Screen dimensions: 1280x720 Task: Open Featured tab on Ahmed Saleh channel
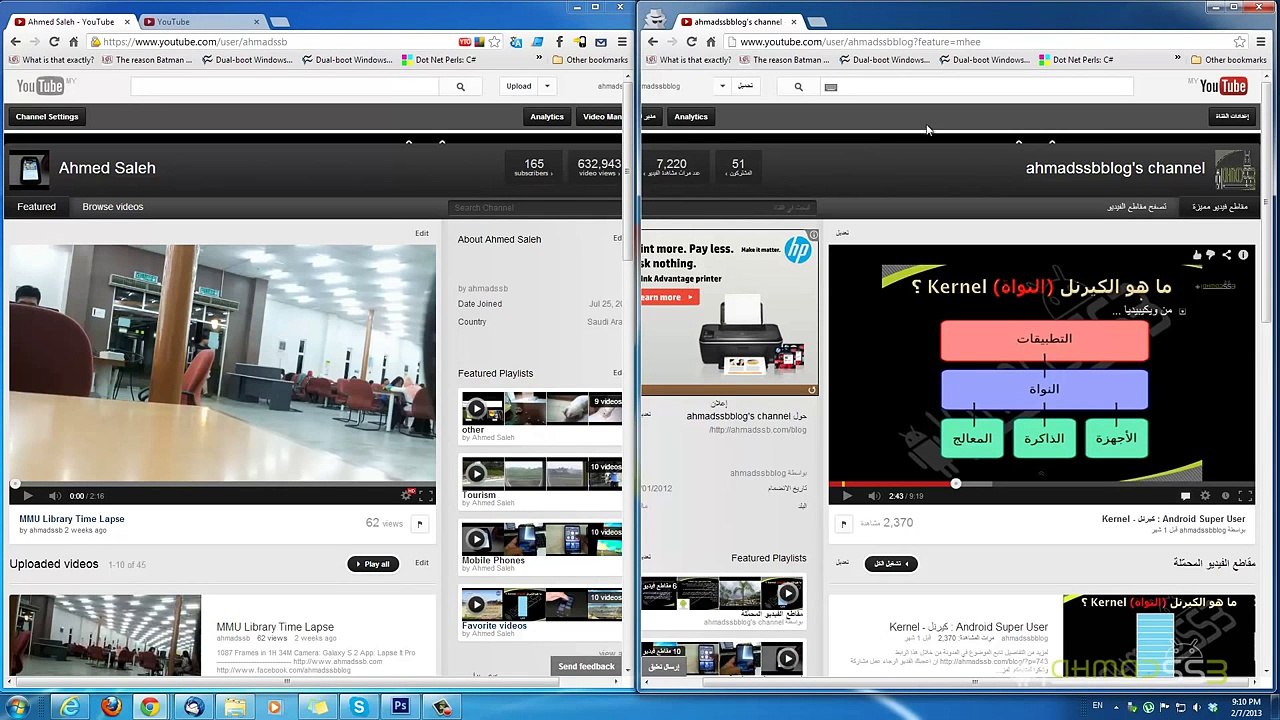click(36, 207)
